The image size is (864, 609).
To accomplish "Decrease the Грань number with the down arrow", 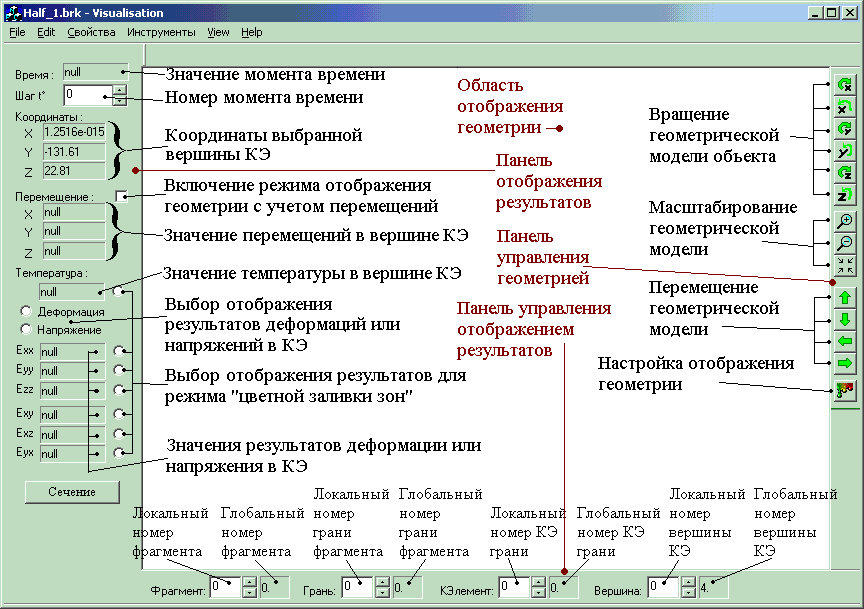I will (382, 592).
